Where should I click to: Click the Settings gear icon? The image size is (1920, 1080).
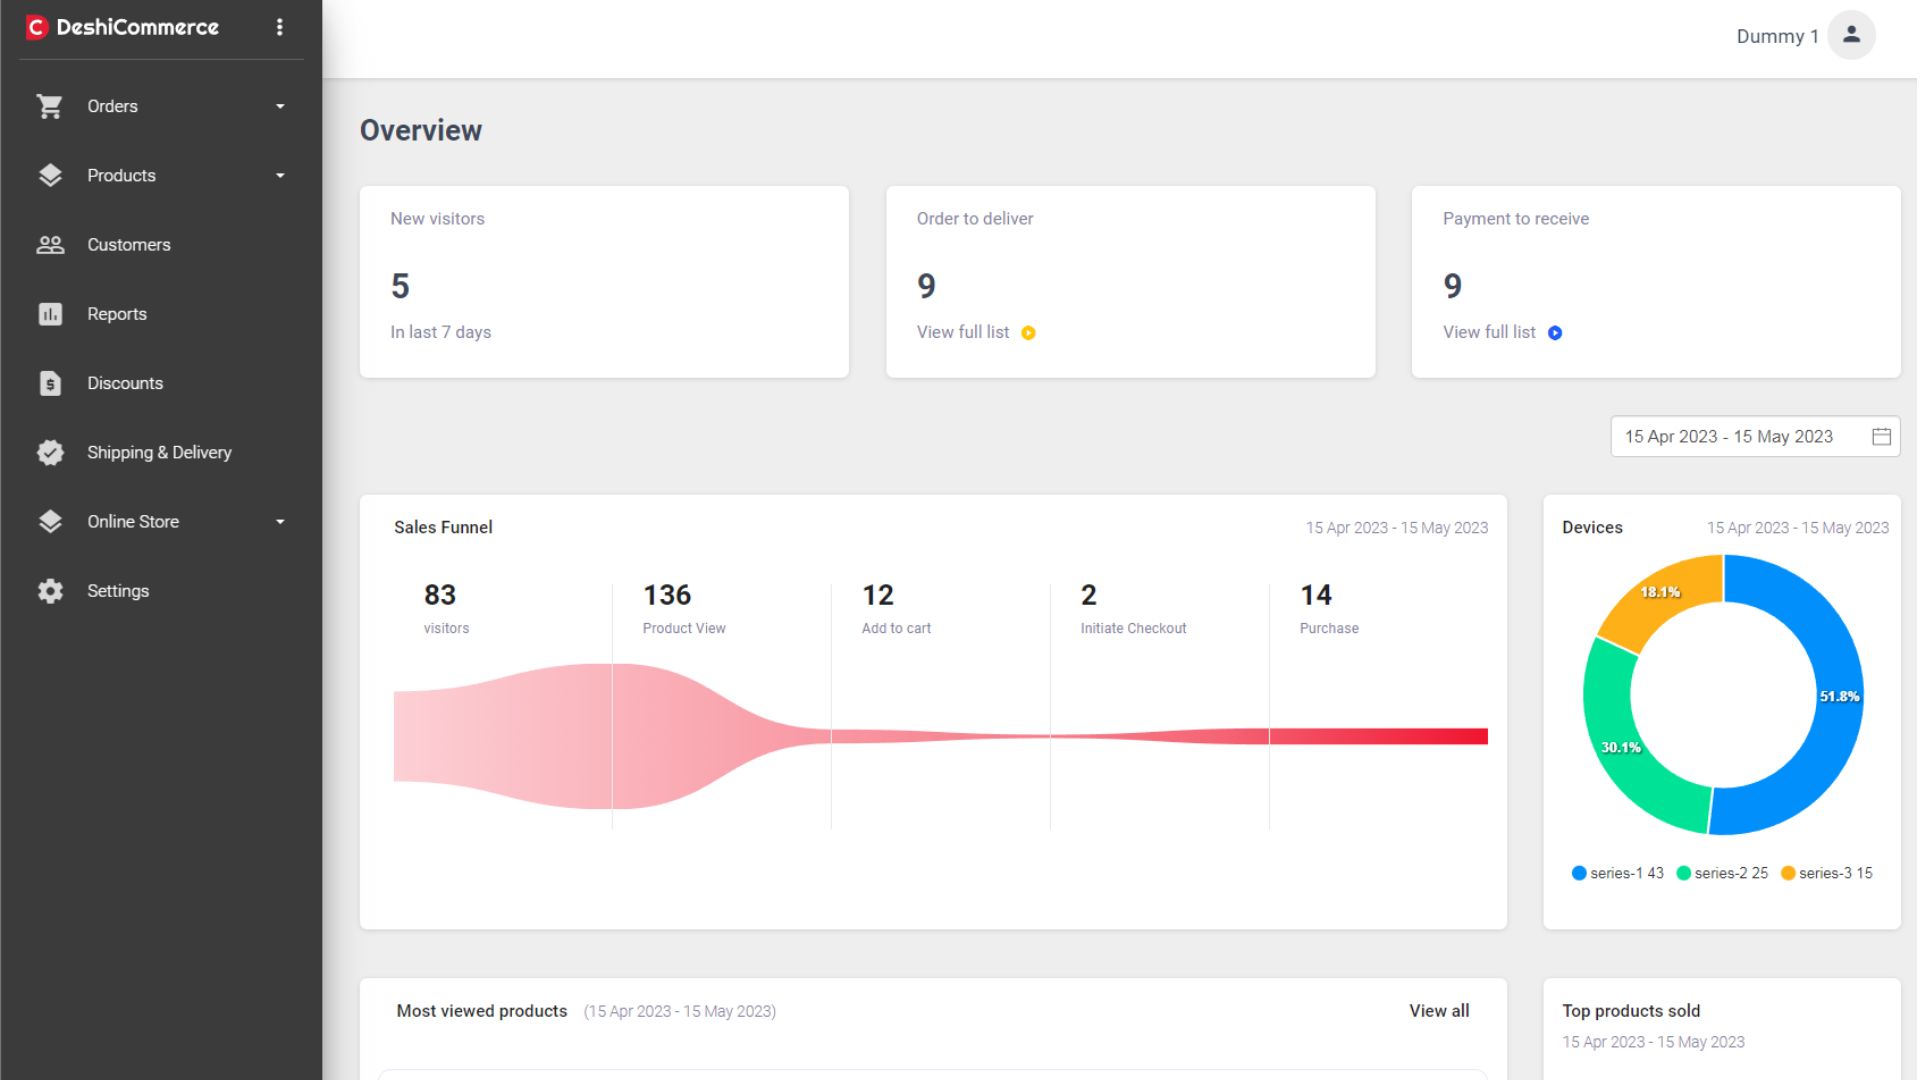click(50, 591)
